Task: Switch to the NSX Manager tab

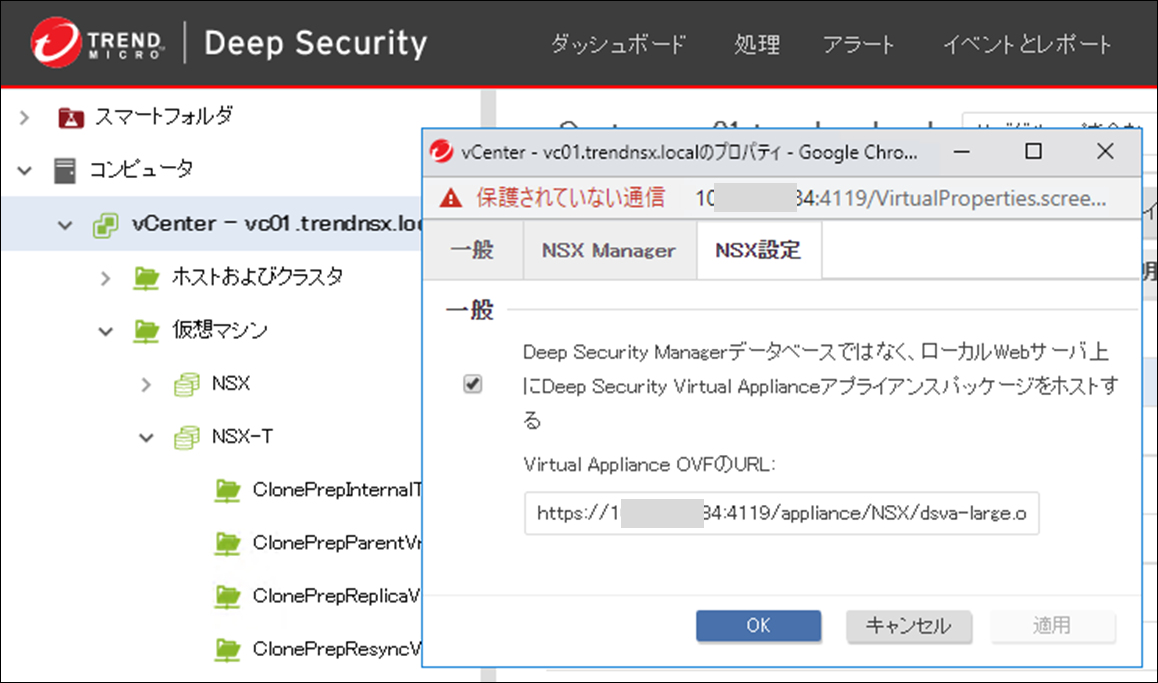Action: pyautogui.click(x=608, y=251)
